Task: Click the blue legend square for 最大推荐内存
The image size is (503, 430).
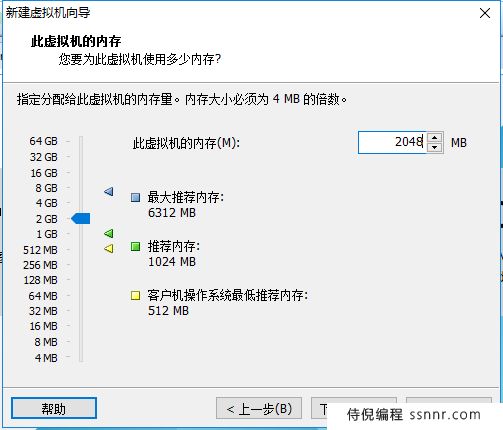Action: click(135, 197)
